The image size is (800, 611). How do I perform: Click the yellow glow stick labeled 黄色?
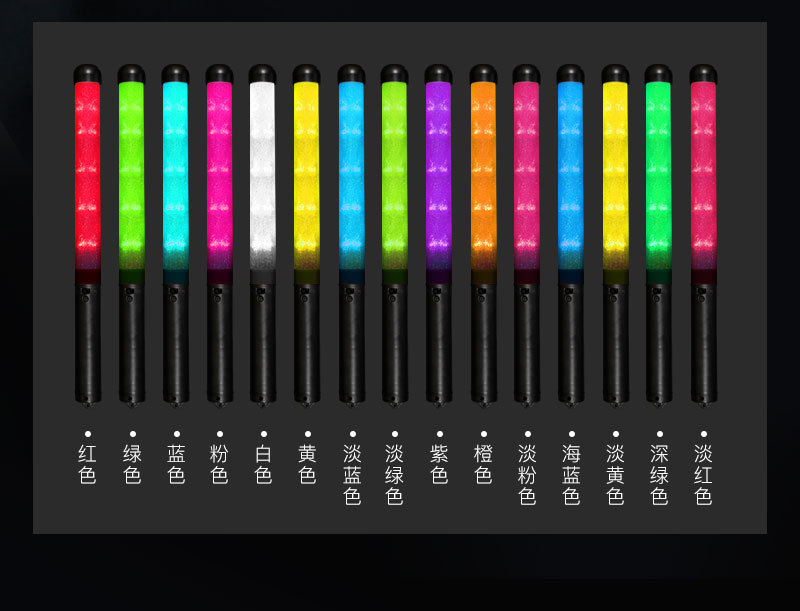307,235
